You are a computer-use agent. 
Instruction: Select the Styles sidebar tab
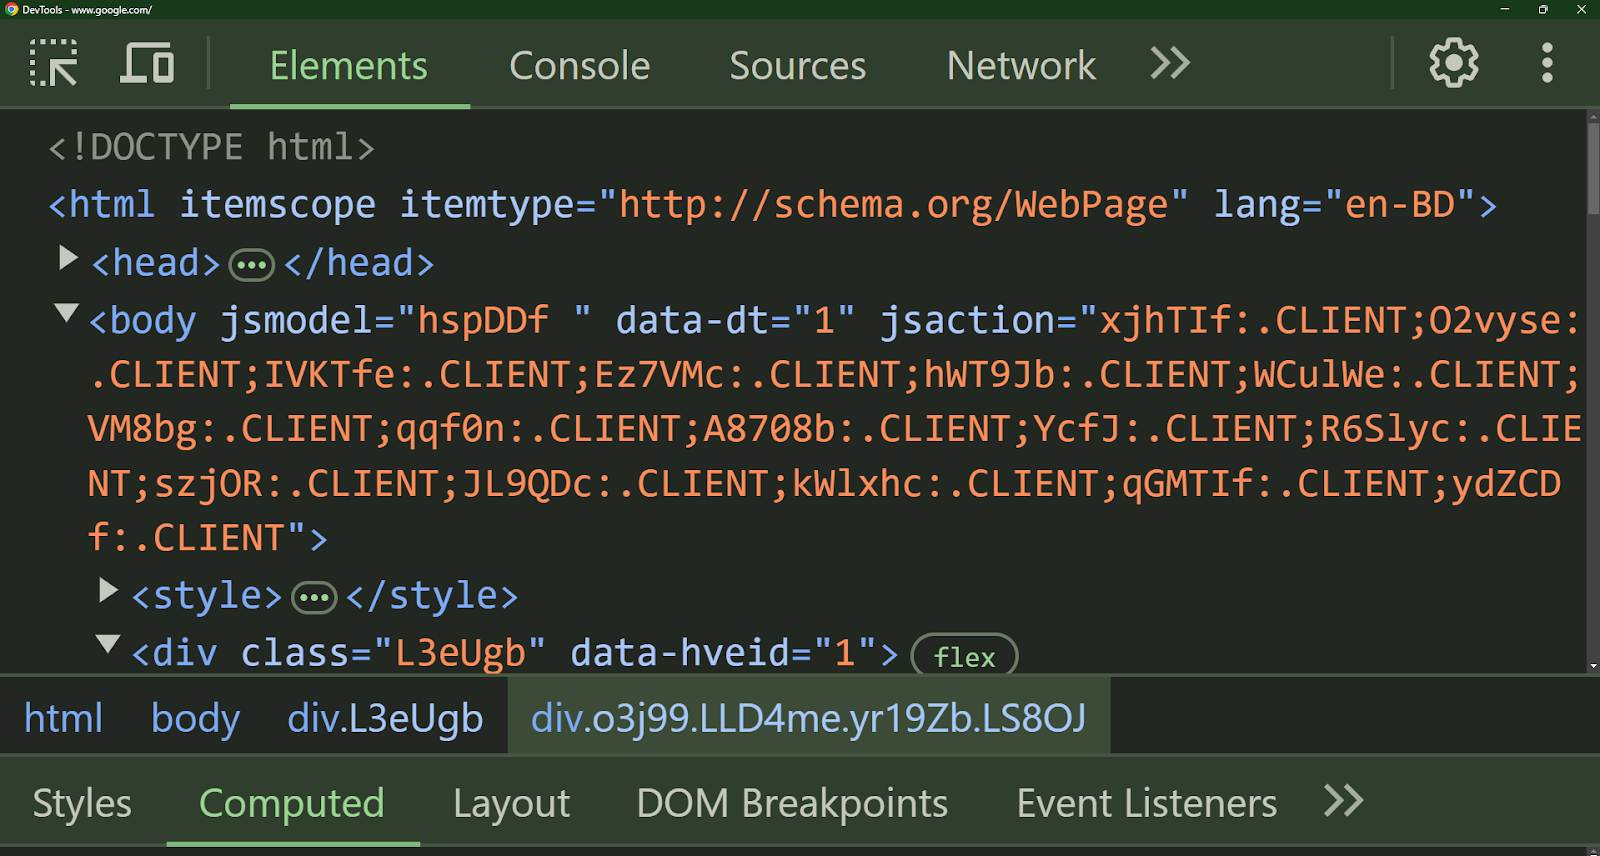(x=82, y=803)
